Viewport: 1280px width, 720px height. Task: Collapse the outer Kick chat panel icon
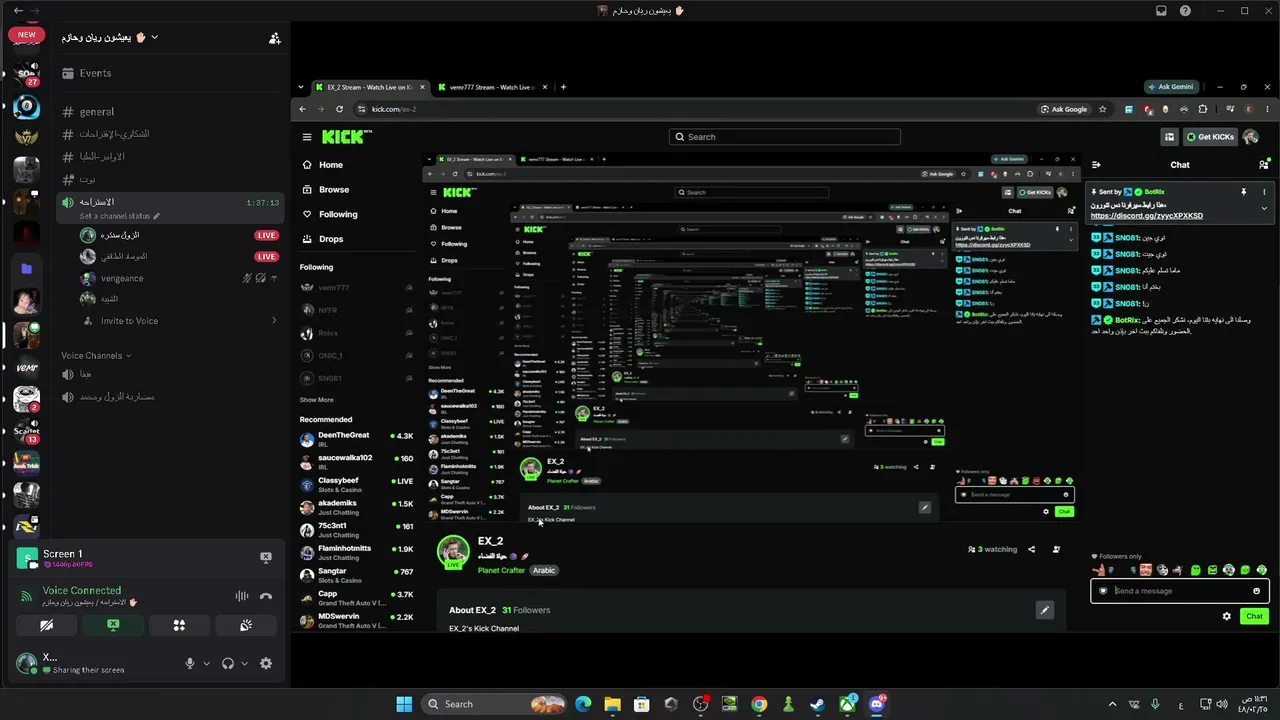(x=1096, y=165)
